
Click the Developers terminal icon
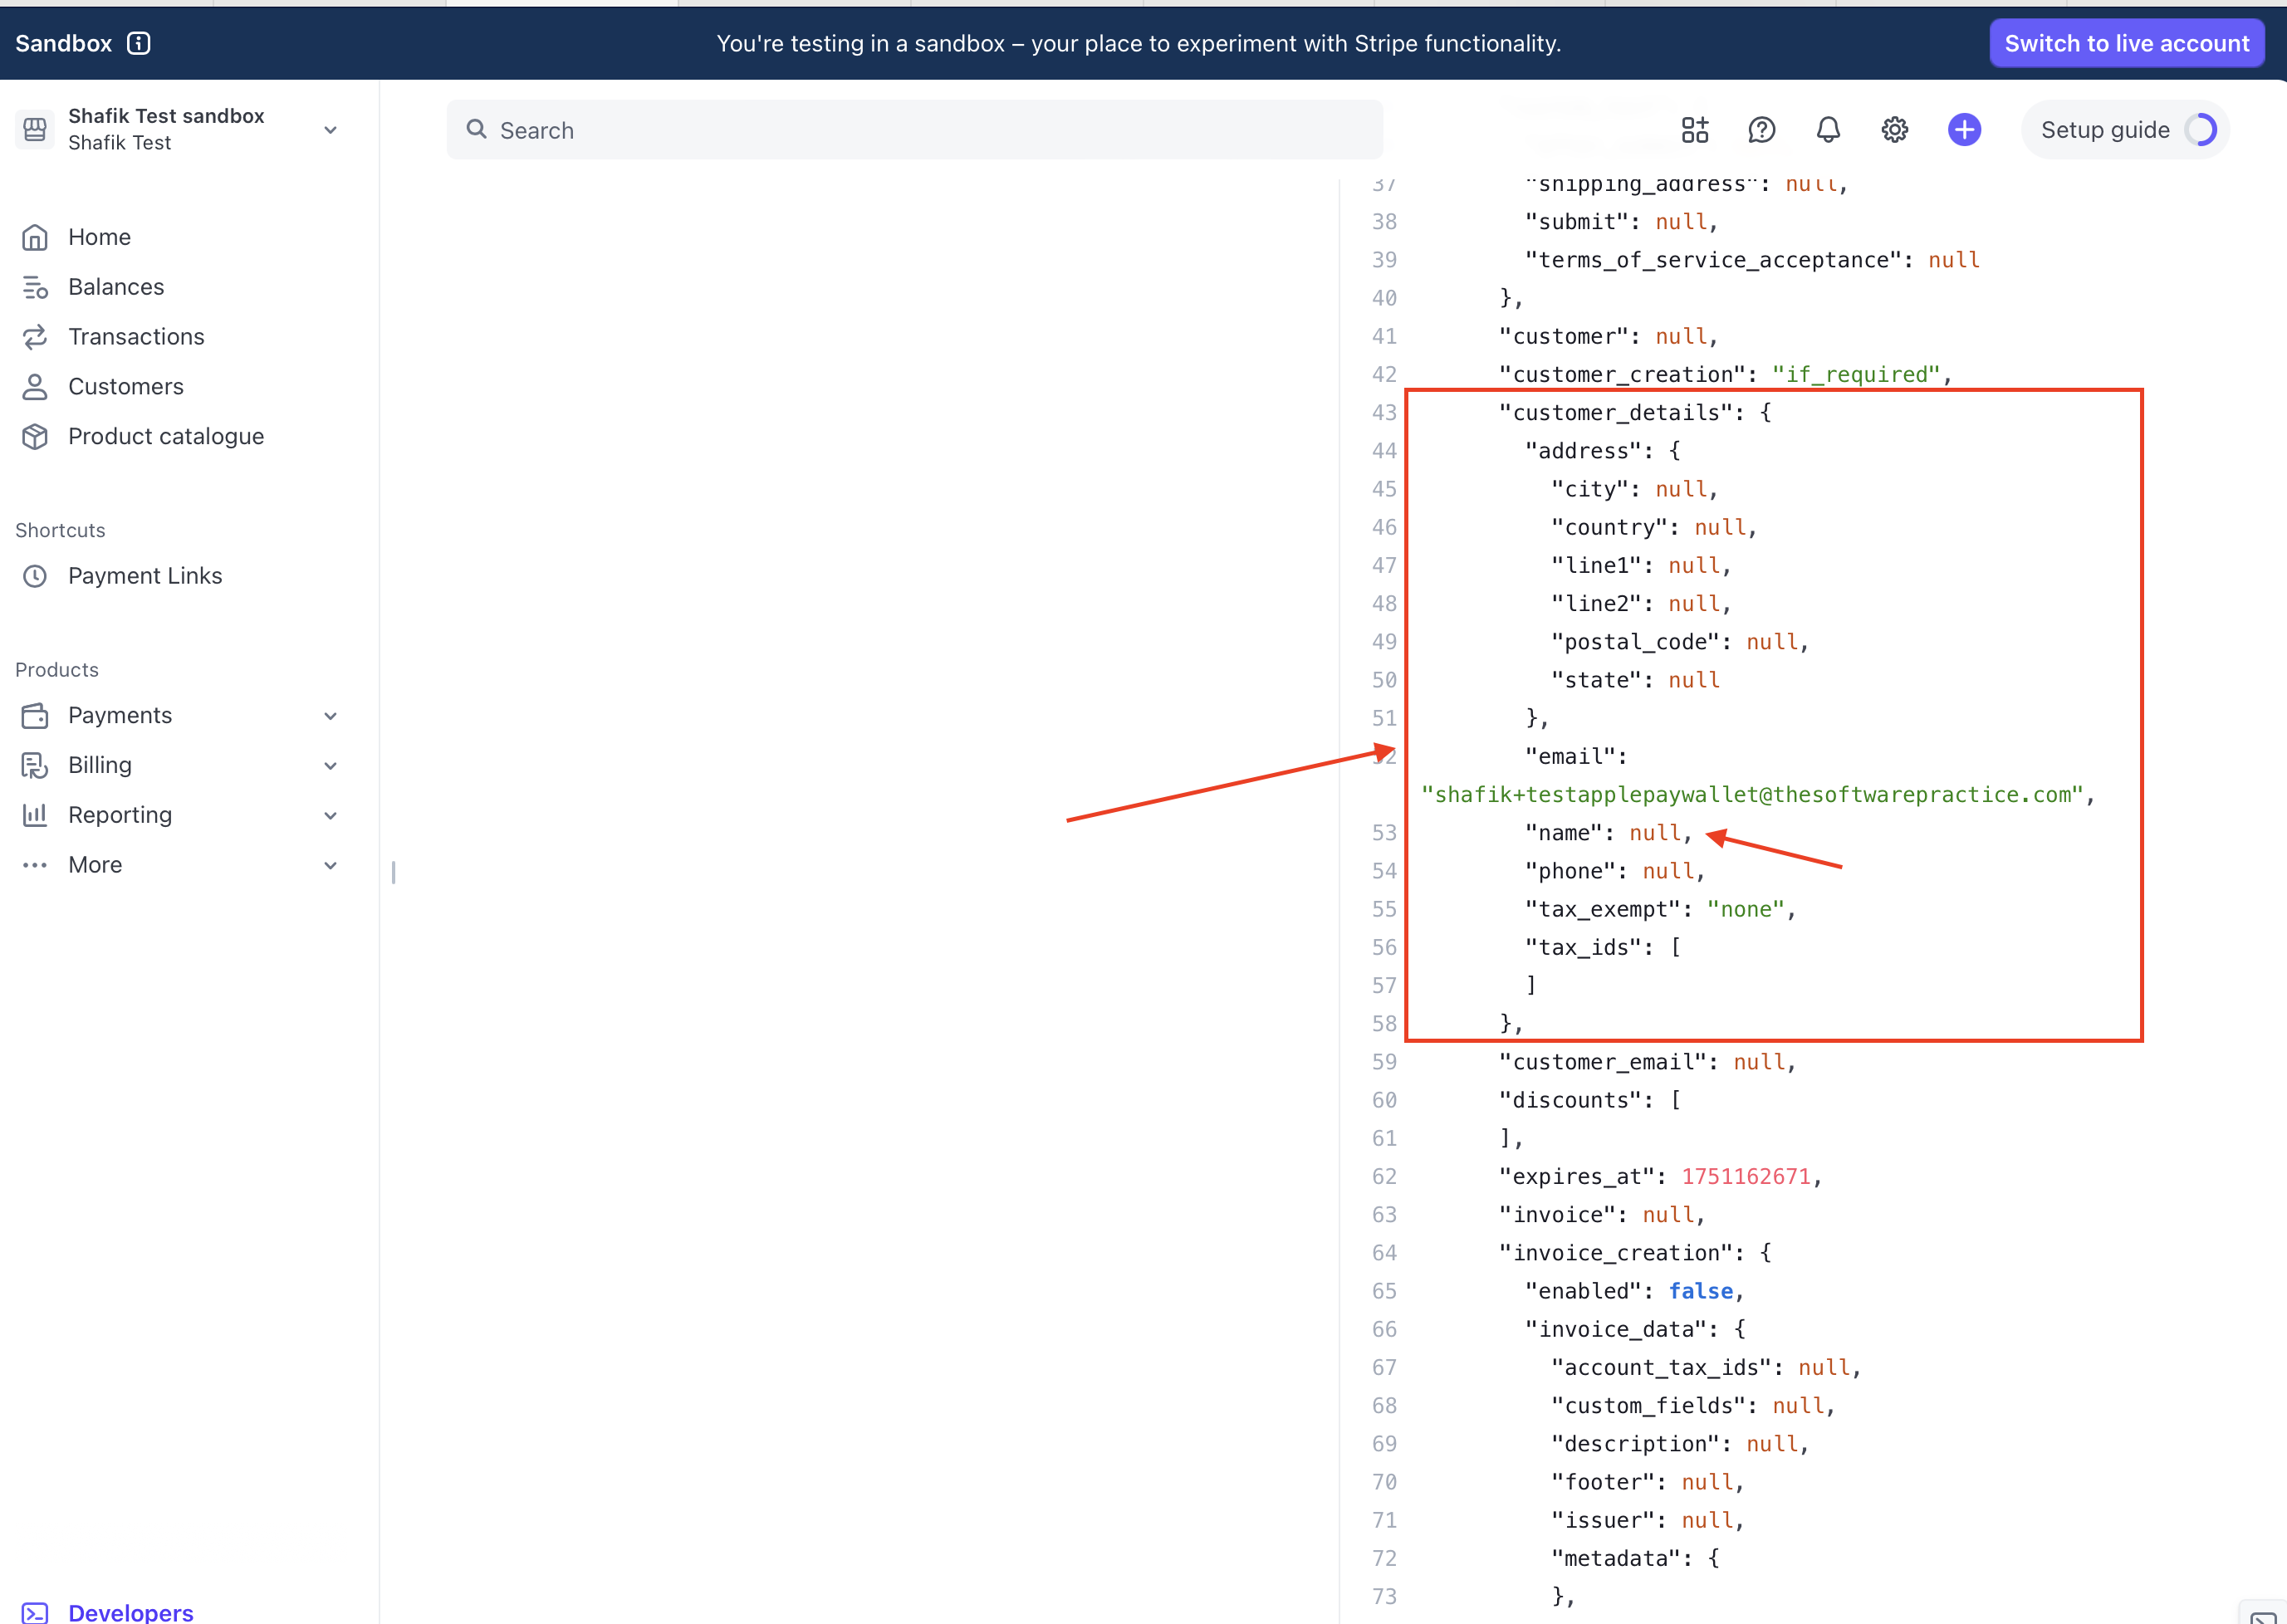(35, 1613)
